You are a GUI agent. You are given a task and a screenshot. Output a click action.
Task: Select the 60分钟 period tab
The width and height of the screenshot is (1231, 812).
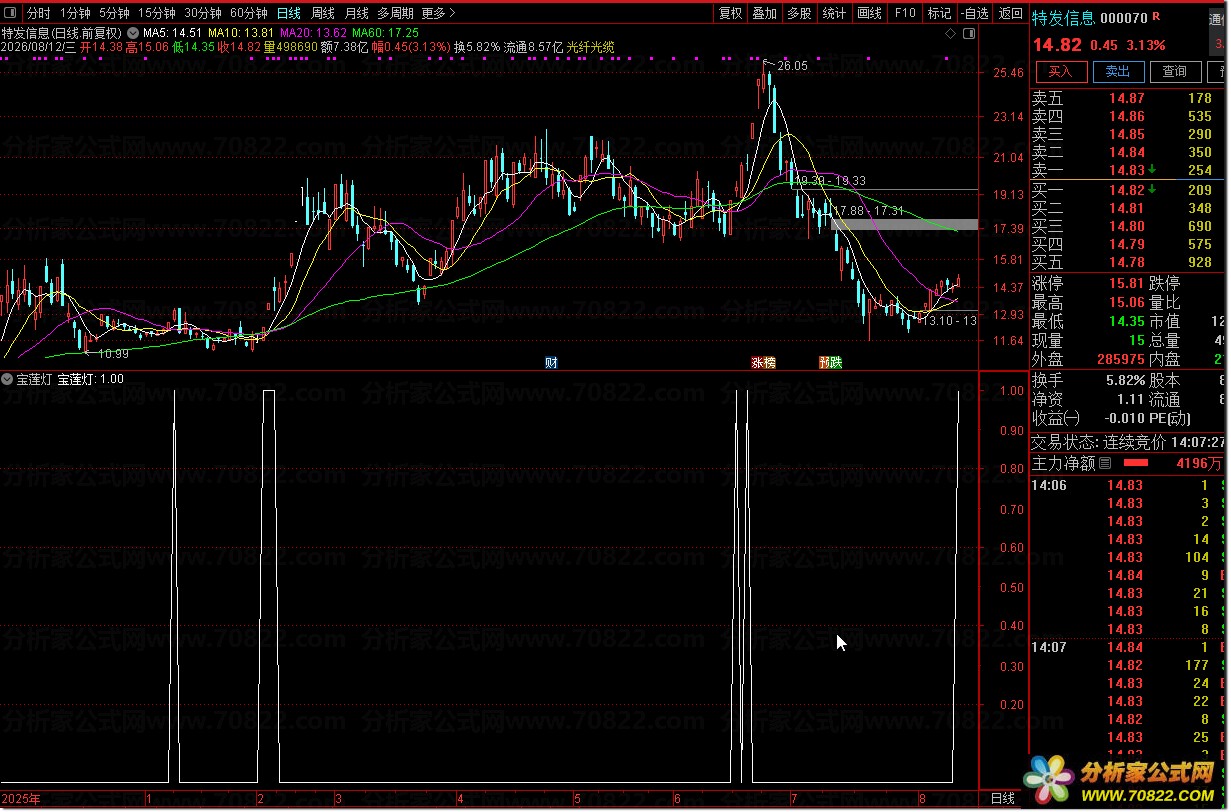point(249,13)
